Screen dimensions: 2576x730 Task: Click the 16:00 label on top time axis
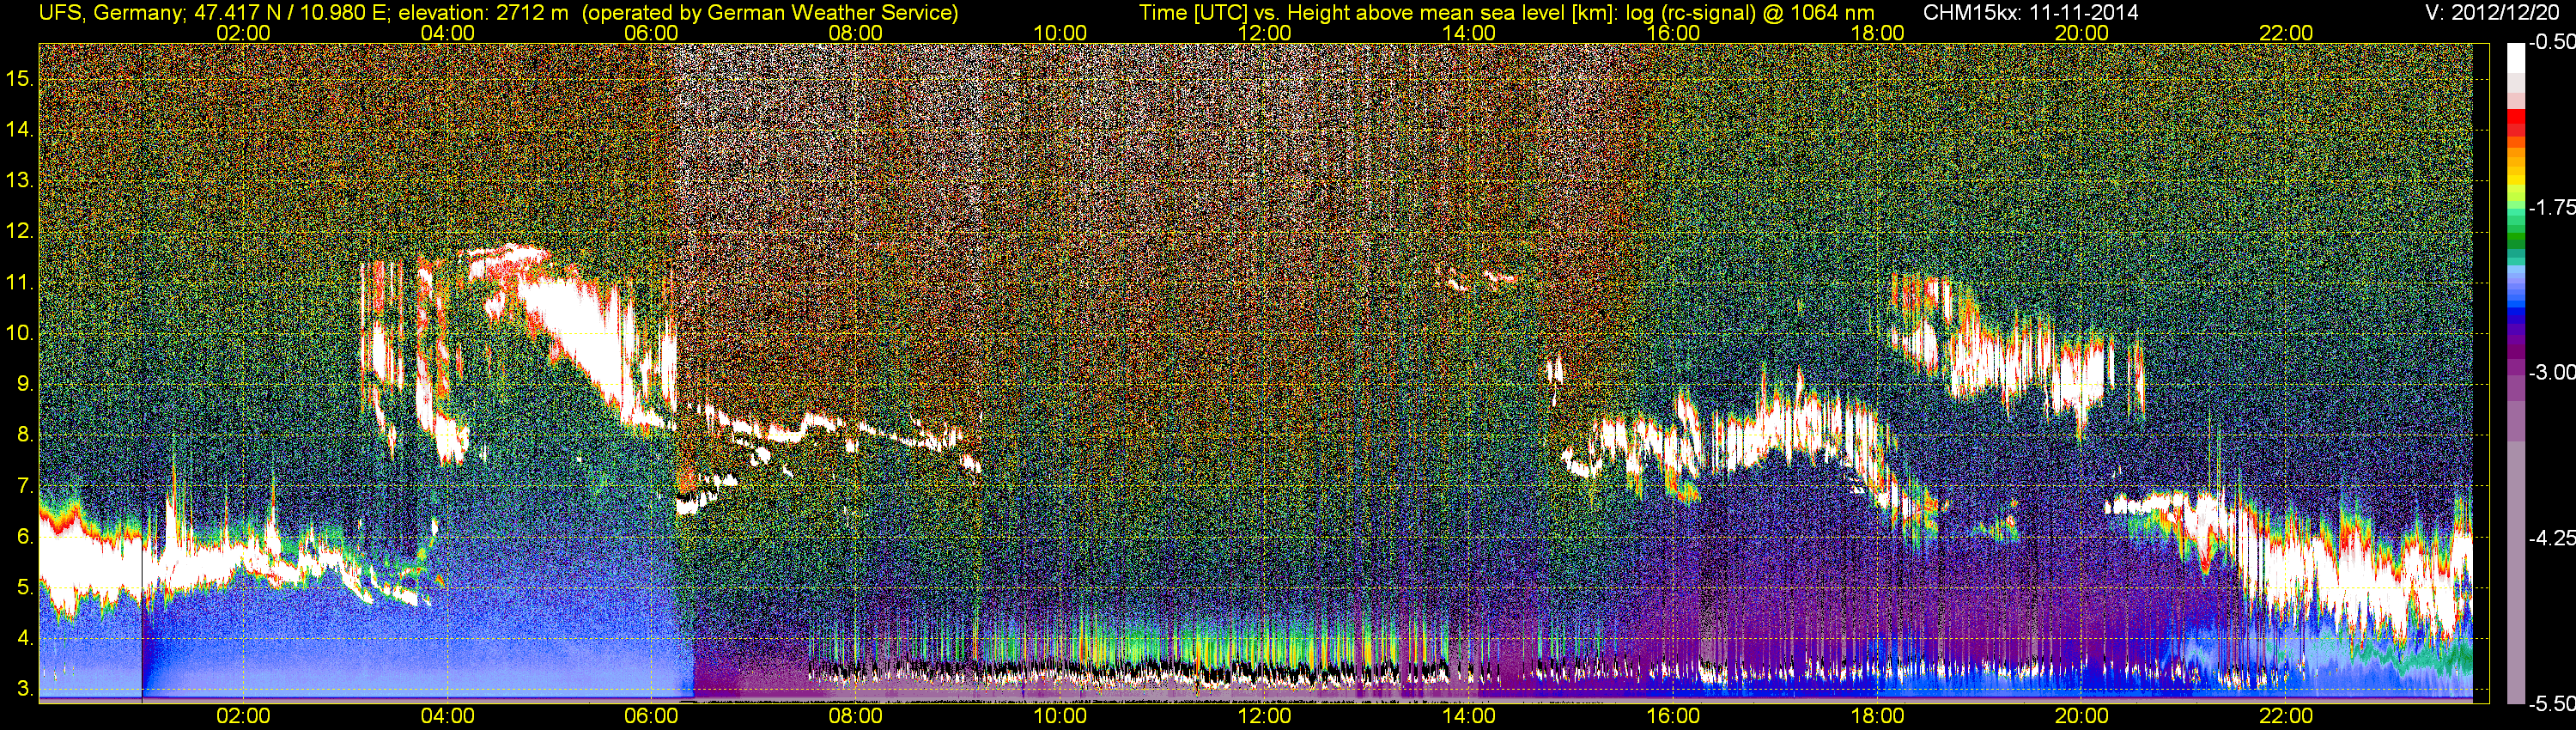point(1673,33)
